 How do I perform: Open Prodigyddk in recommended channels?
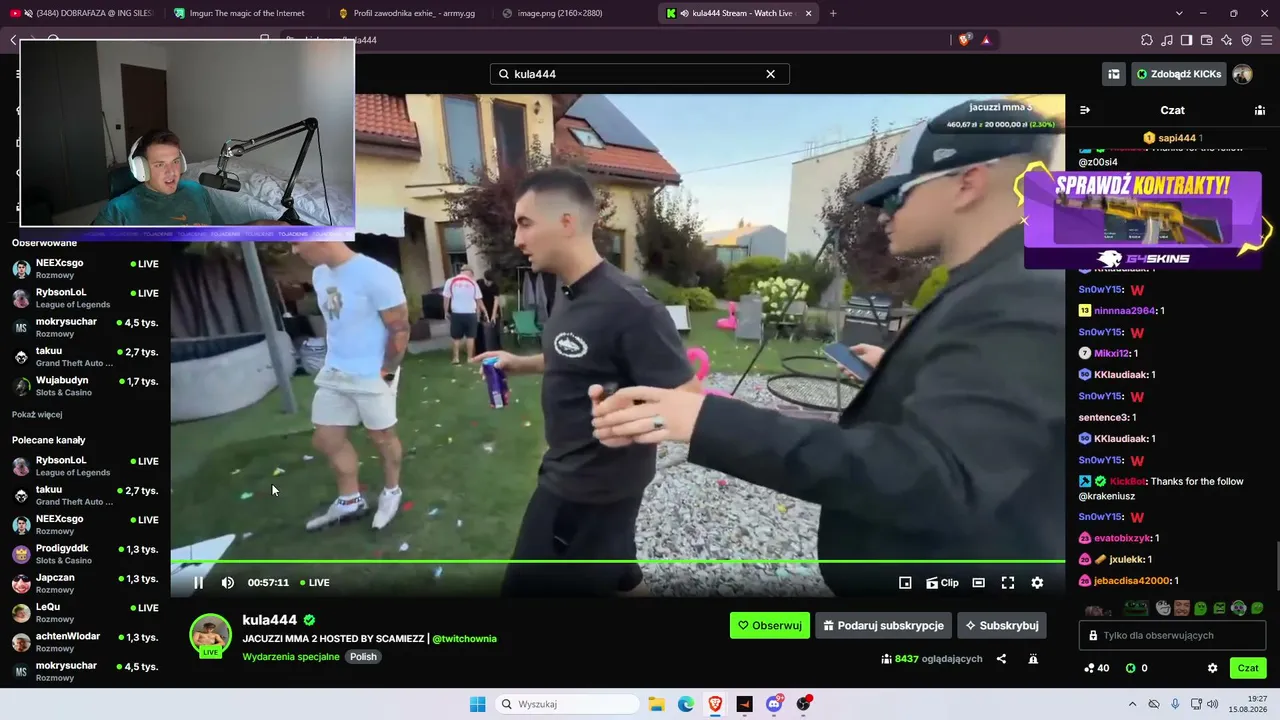(x=85, y=554)
